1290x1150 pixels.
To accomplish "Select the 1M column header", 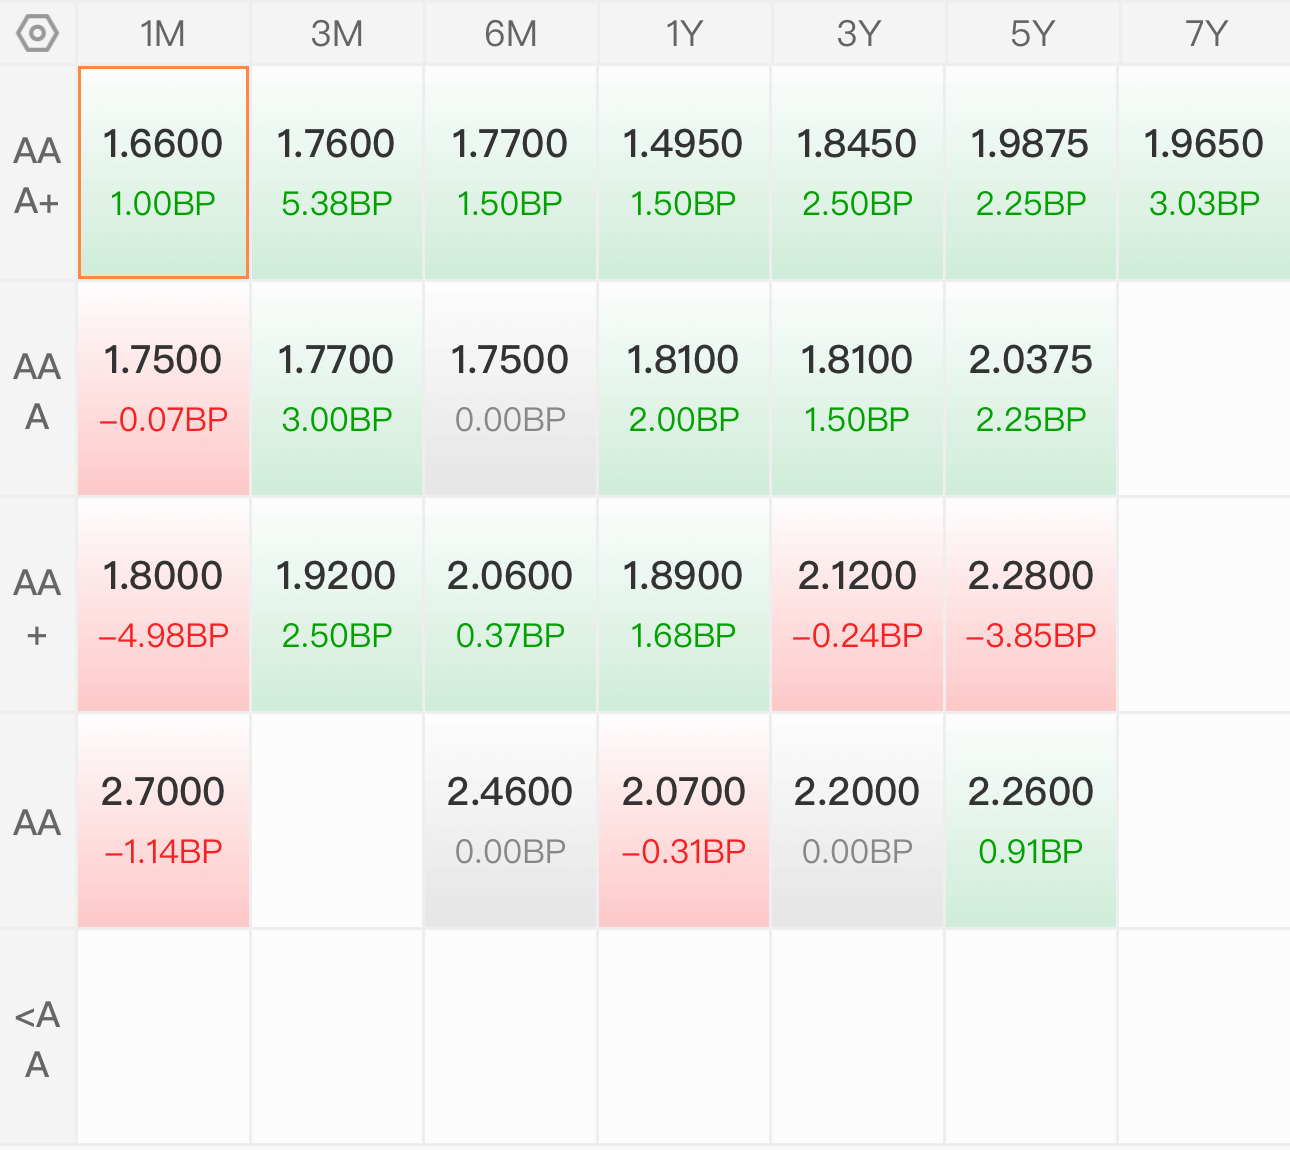I will [x=163, y=33].
